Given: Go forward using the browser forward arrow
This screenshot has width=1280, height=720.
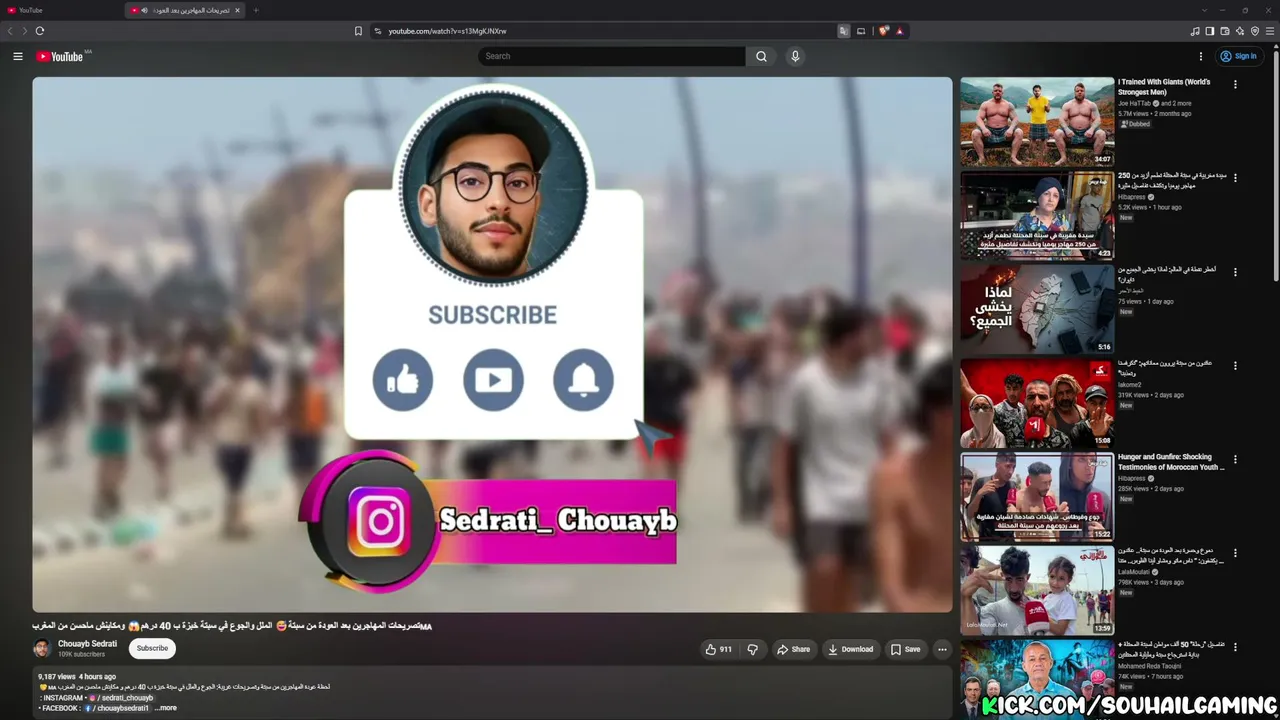Looking at the screenshot, I should (x=24, y=31).
